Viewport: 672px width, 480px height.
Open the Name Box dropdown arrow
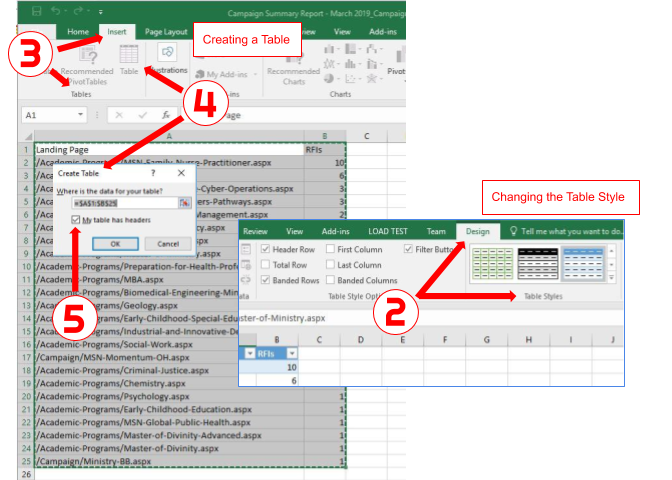coord(80,114)
